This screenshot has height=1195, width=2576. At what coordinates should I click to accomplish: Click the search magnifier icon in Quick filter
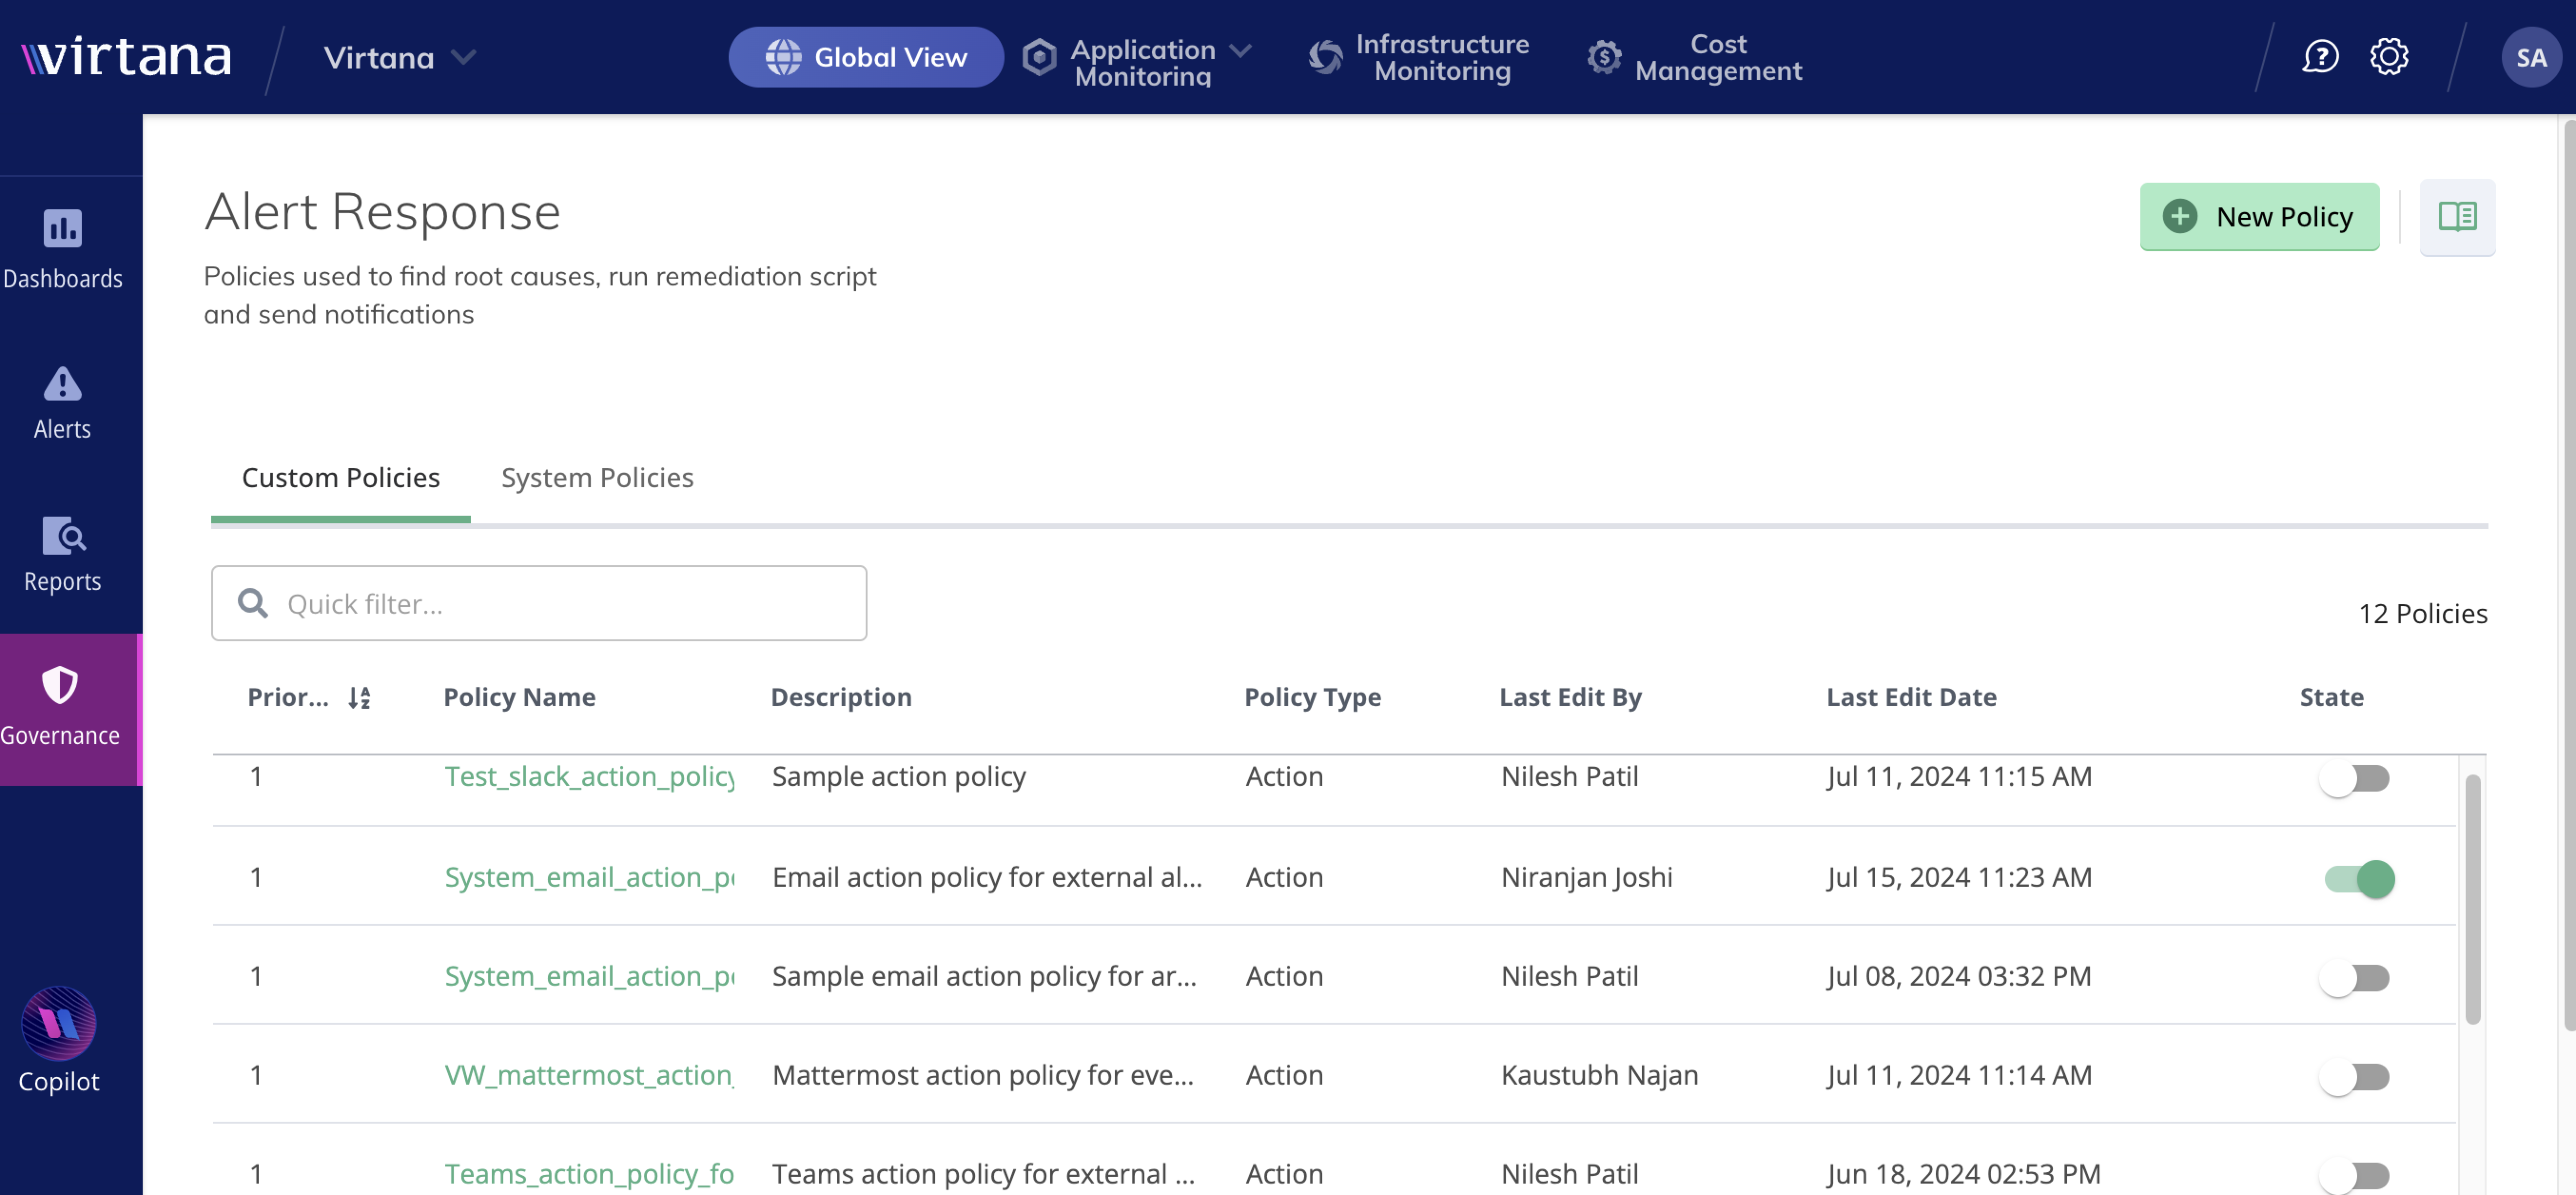click(252, 603)
